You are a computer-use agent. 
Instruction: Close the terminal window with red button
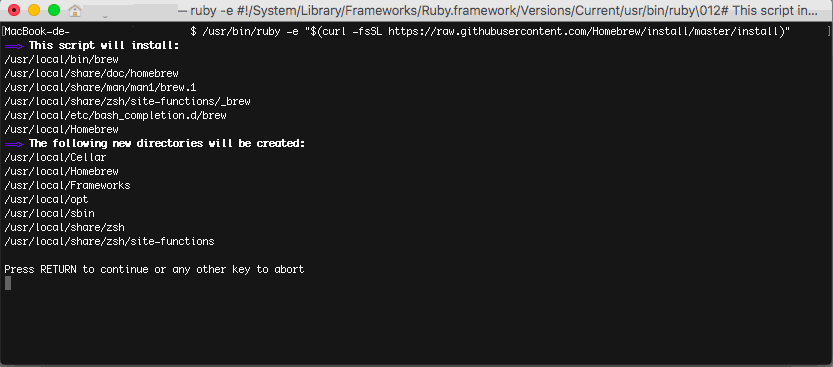coord(14,10)
